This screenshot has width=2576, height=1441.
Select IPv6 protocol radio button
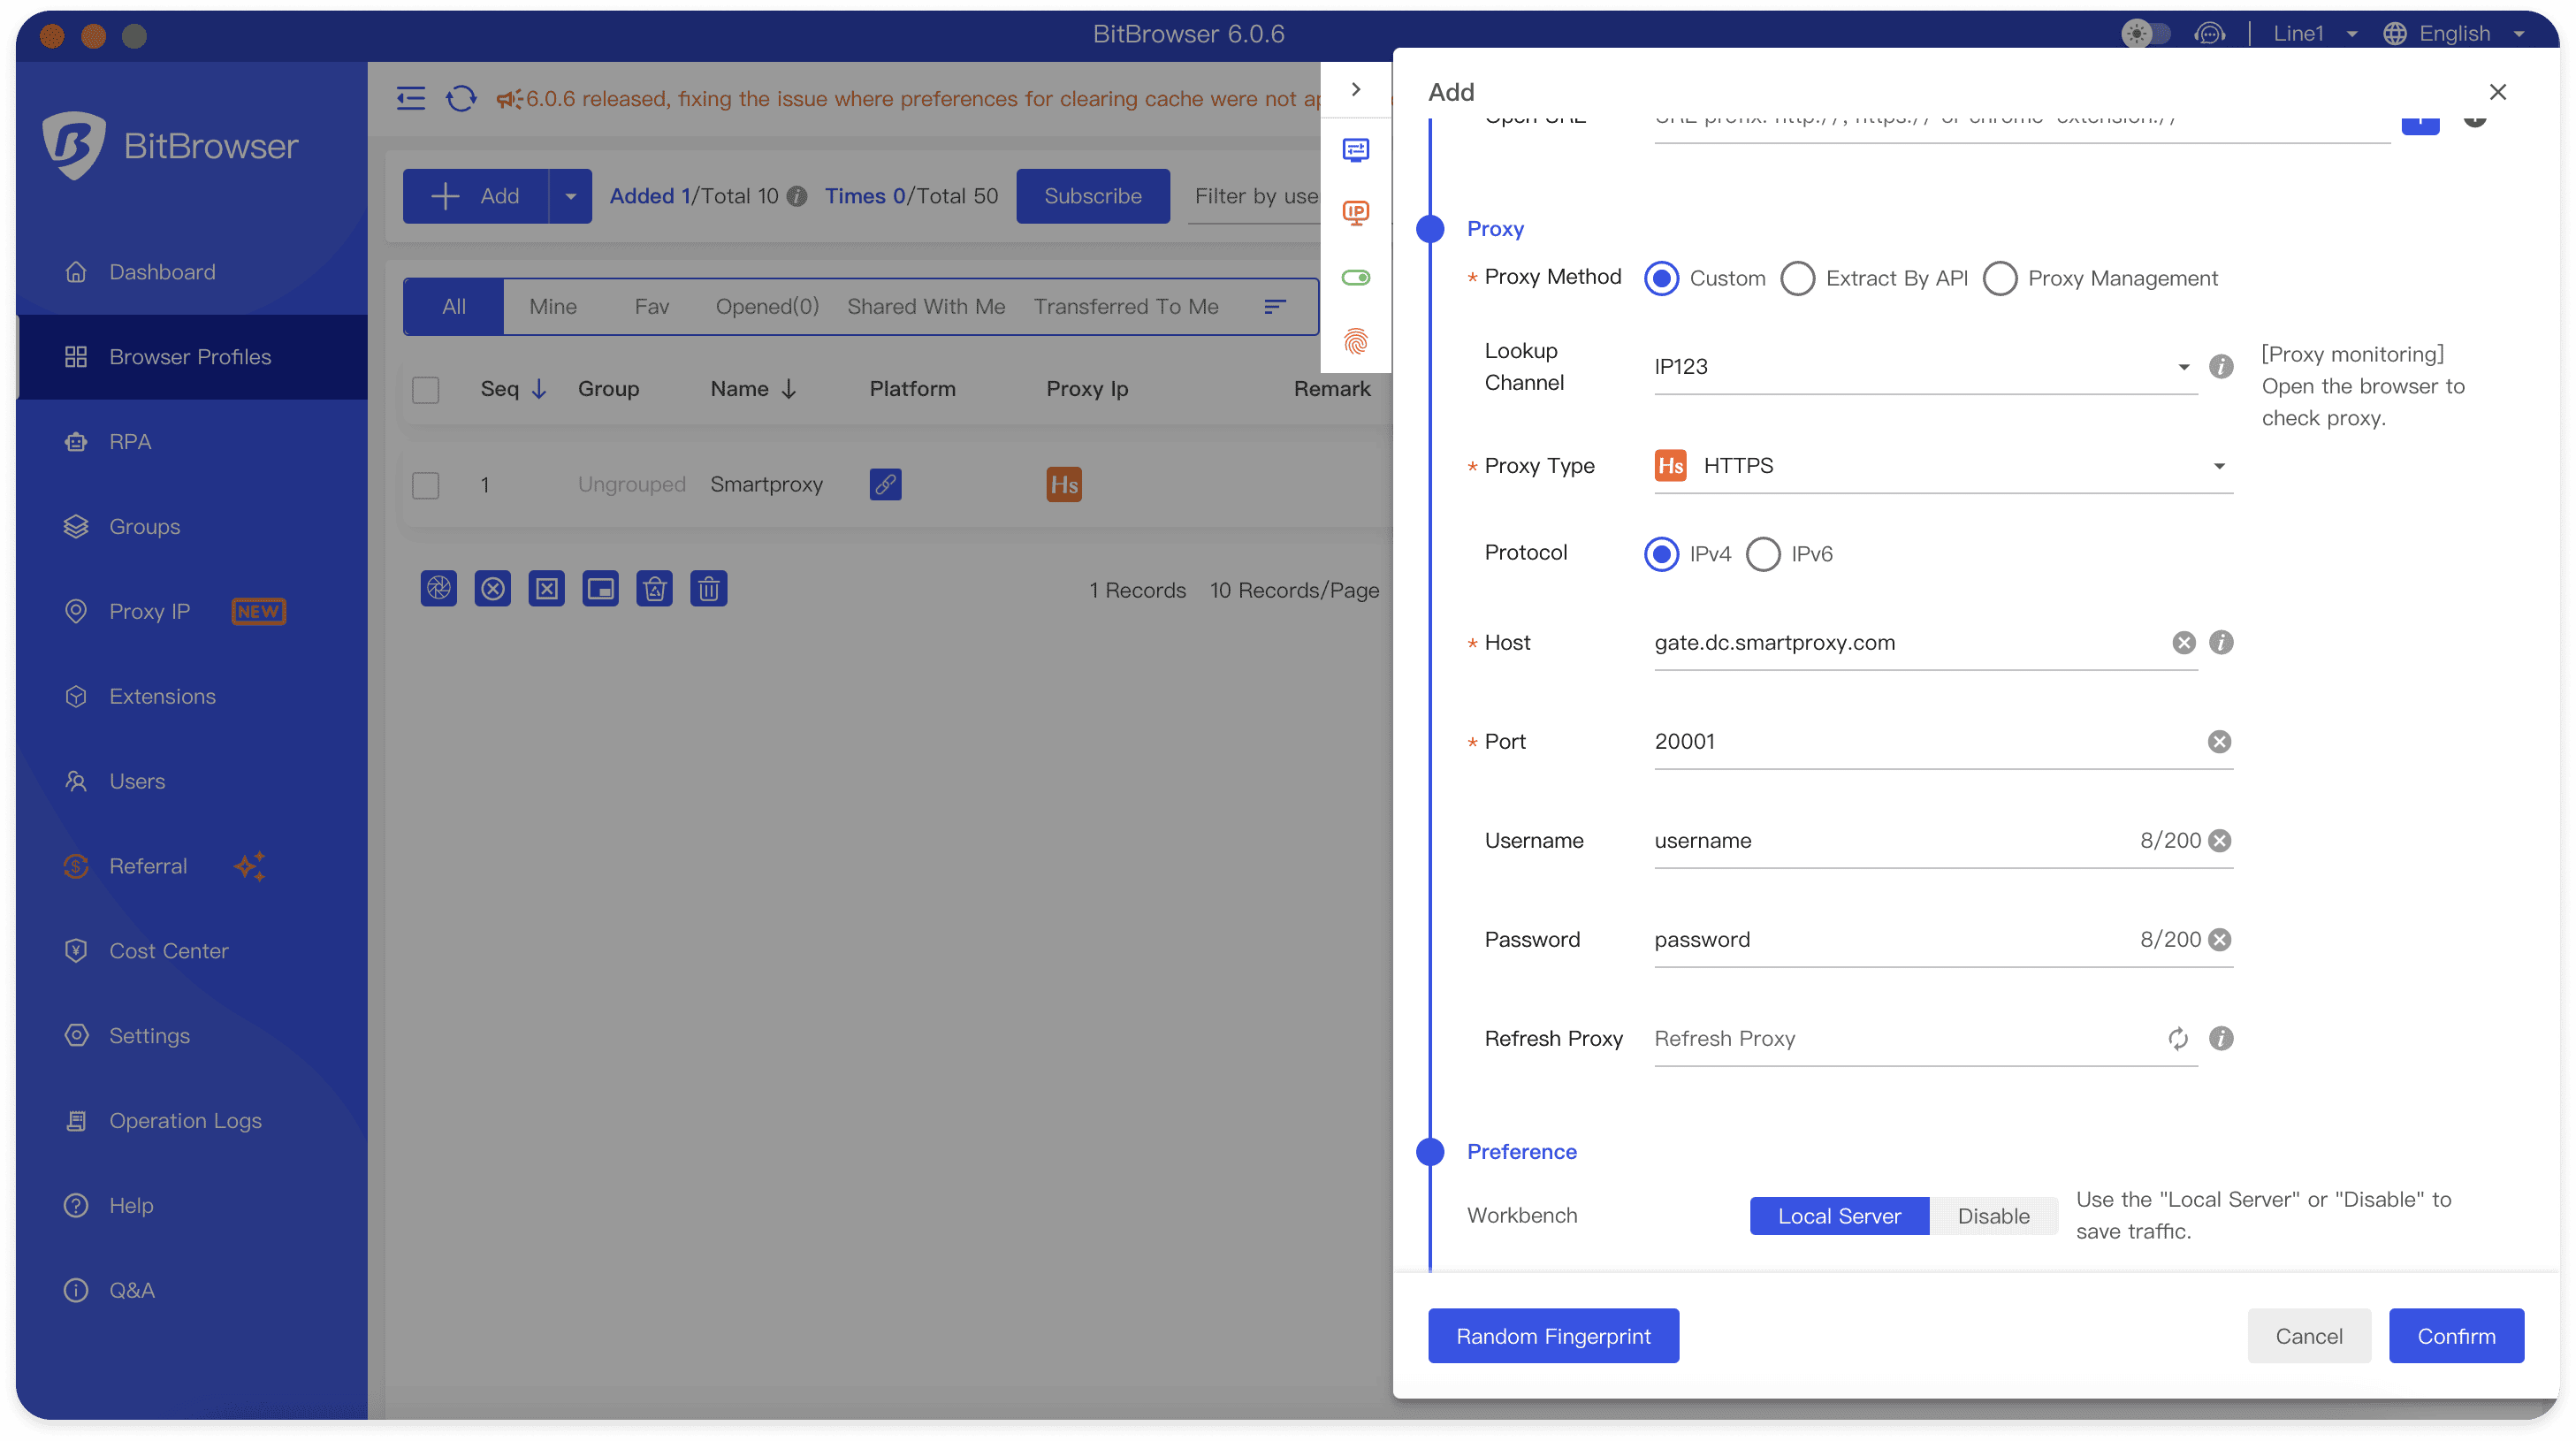1762,553
